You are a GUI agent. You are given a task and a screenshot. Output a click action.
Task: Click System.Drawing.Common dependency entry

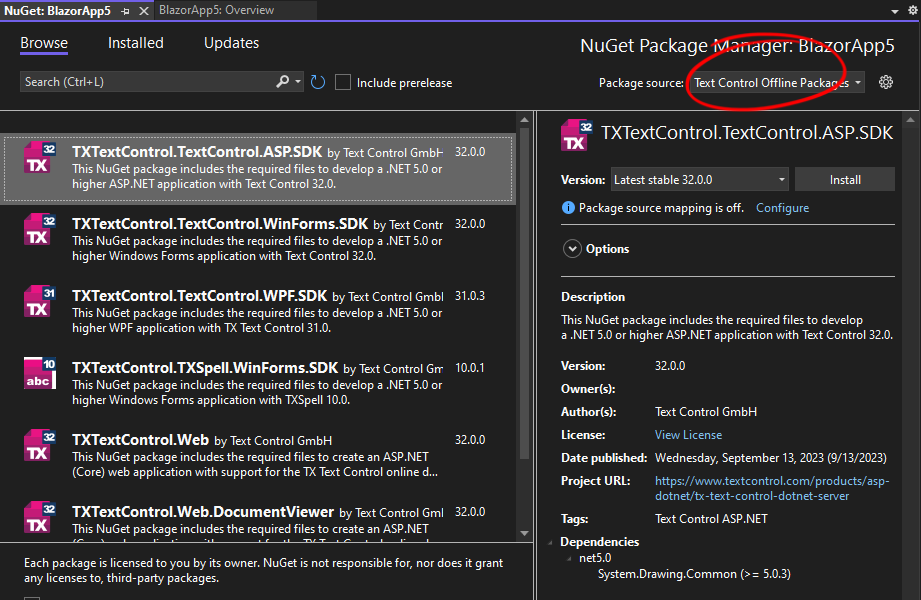694,574
